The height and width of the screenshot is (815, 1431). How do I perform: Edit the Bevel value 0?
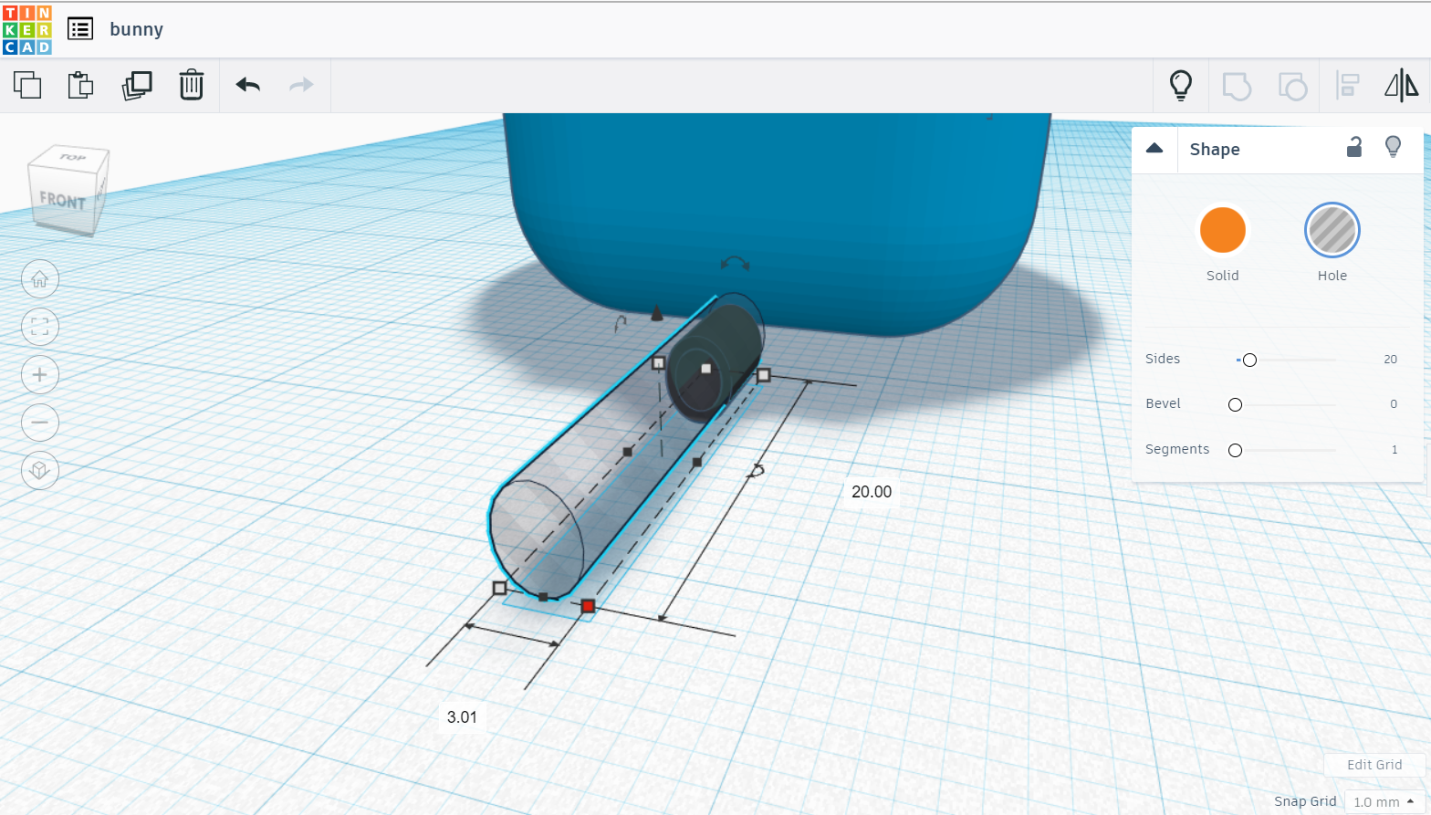[x=1393, y=405]
